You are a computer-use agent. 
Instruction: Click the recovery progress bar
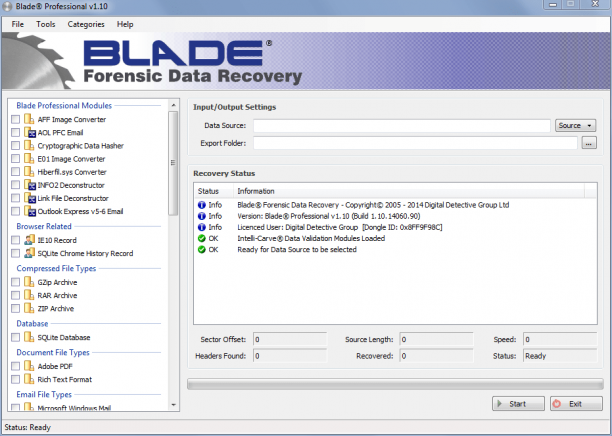tap(395, 384)
